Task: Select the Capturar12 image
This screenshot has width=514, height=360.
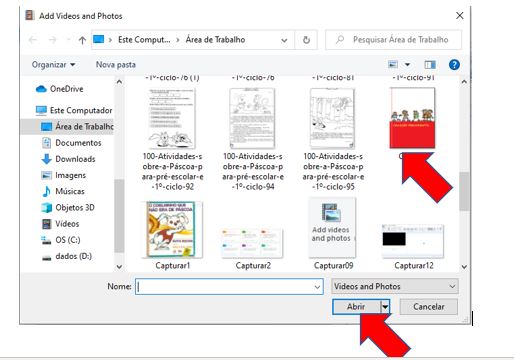Action: (413, 247)
